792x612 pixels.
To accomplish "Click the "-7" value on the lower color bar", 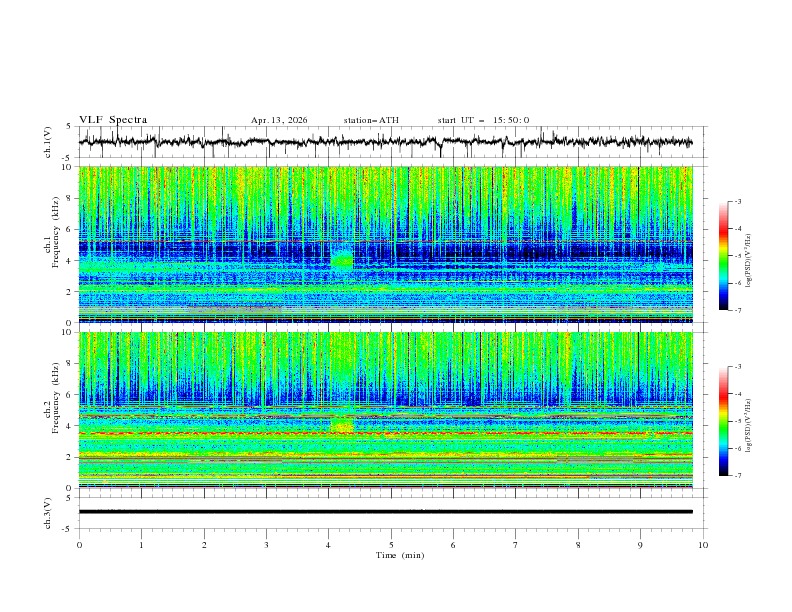I will (x=738, y=475).
